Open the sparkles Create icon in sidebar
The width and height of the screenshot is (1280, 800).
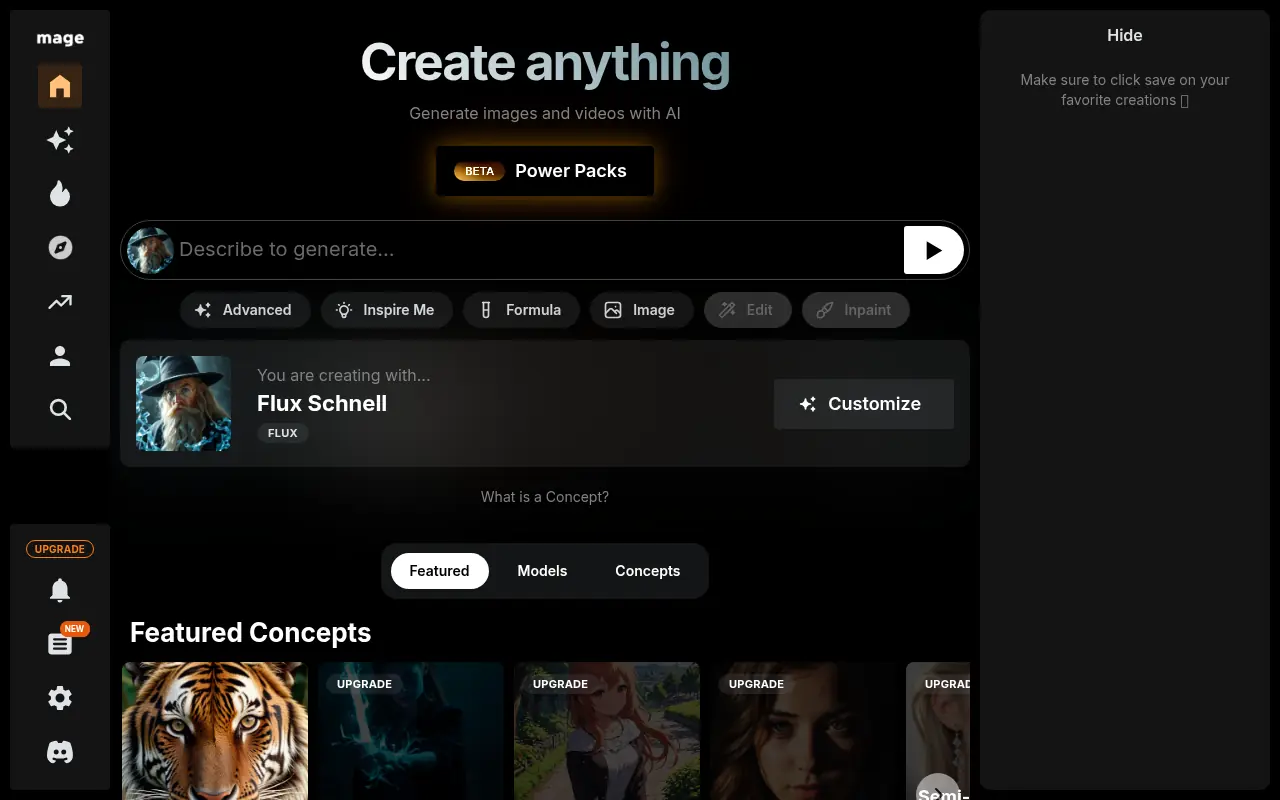point(60,140)
